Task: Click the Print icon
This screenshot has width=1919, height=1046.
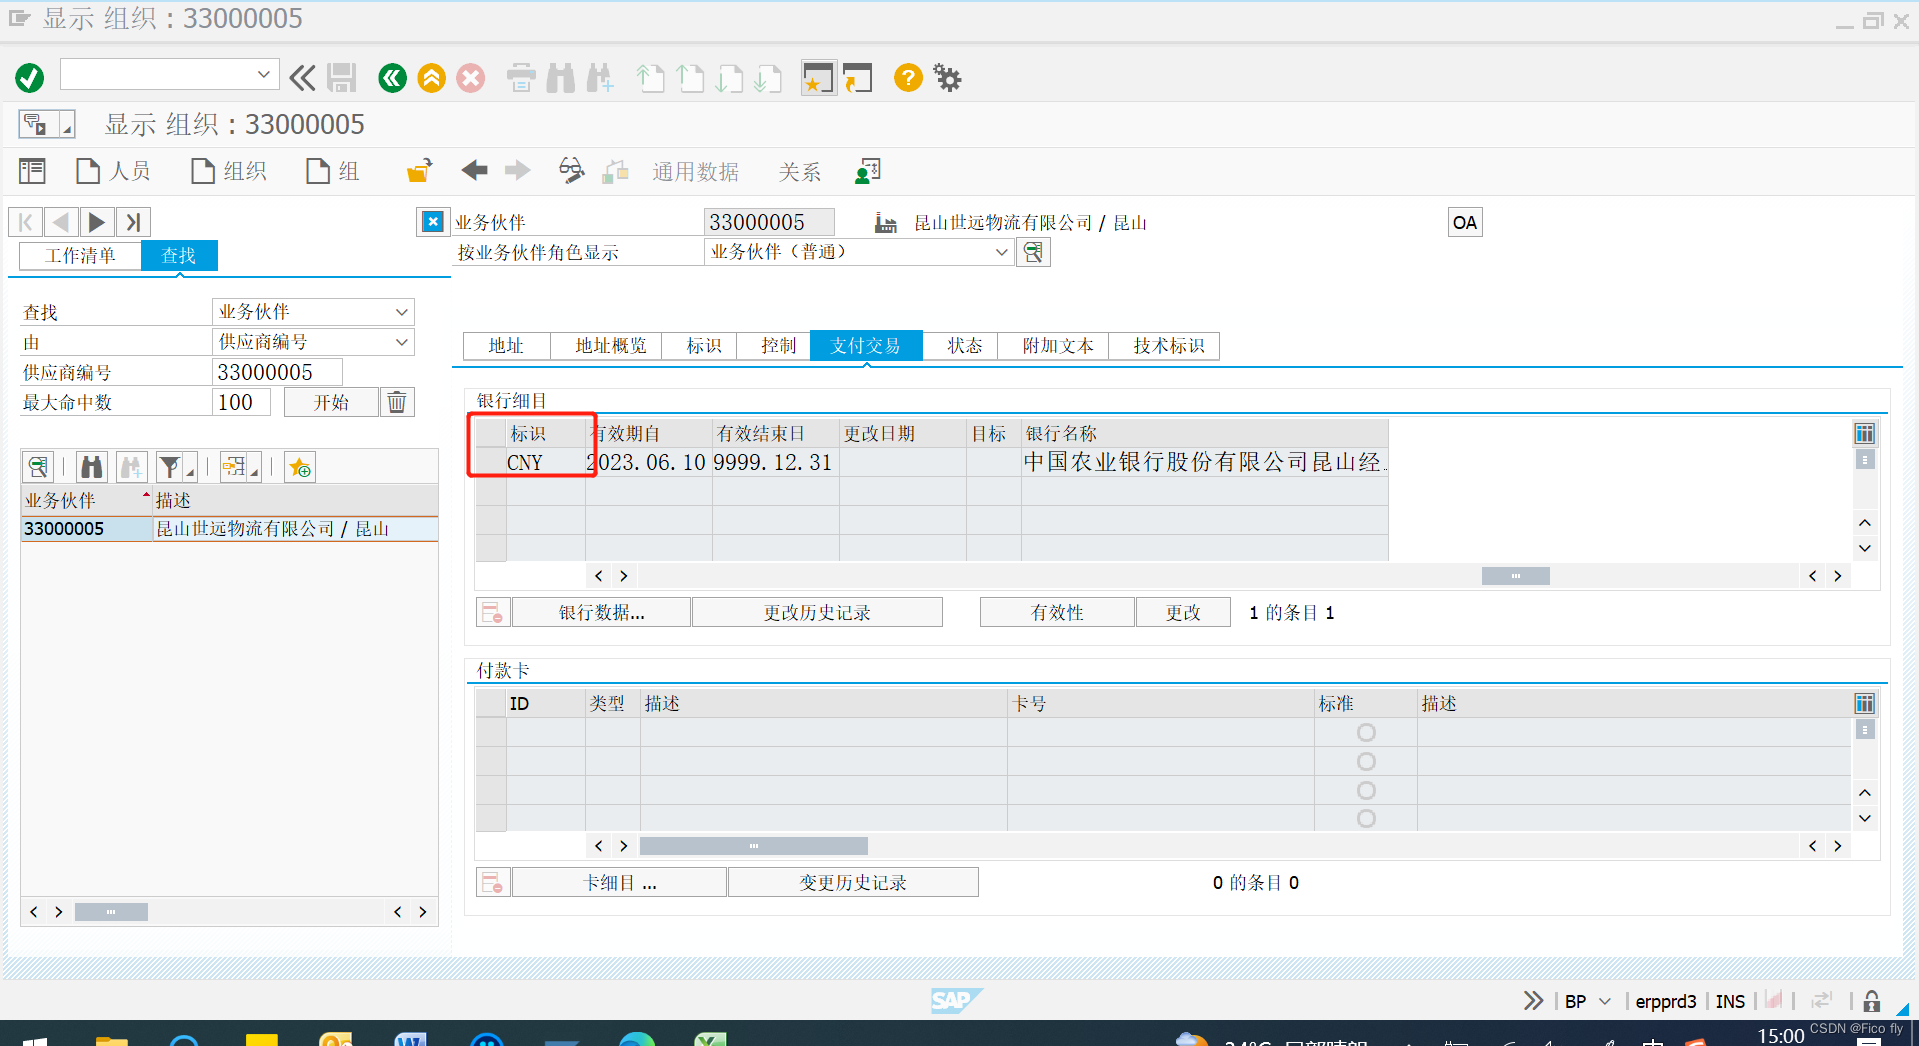Action: tap(520, 77)
